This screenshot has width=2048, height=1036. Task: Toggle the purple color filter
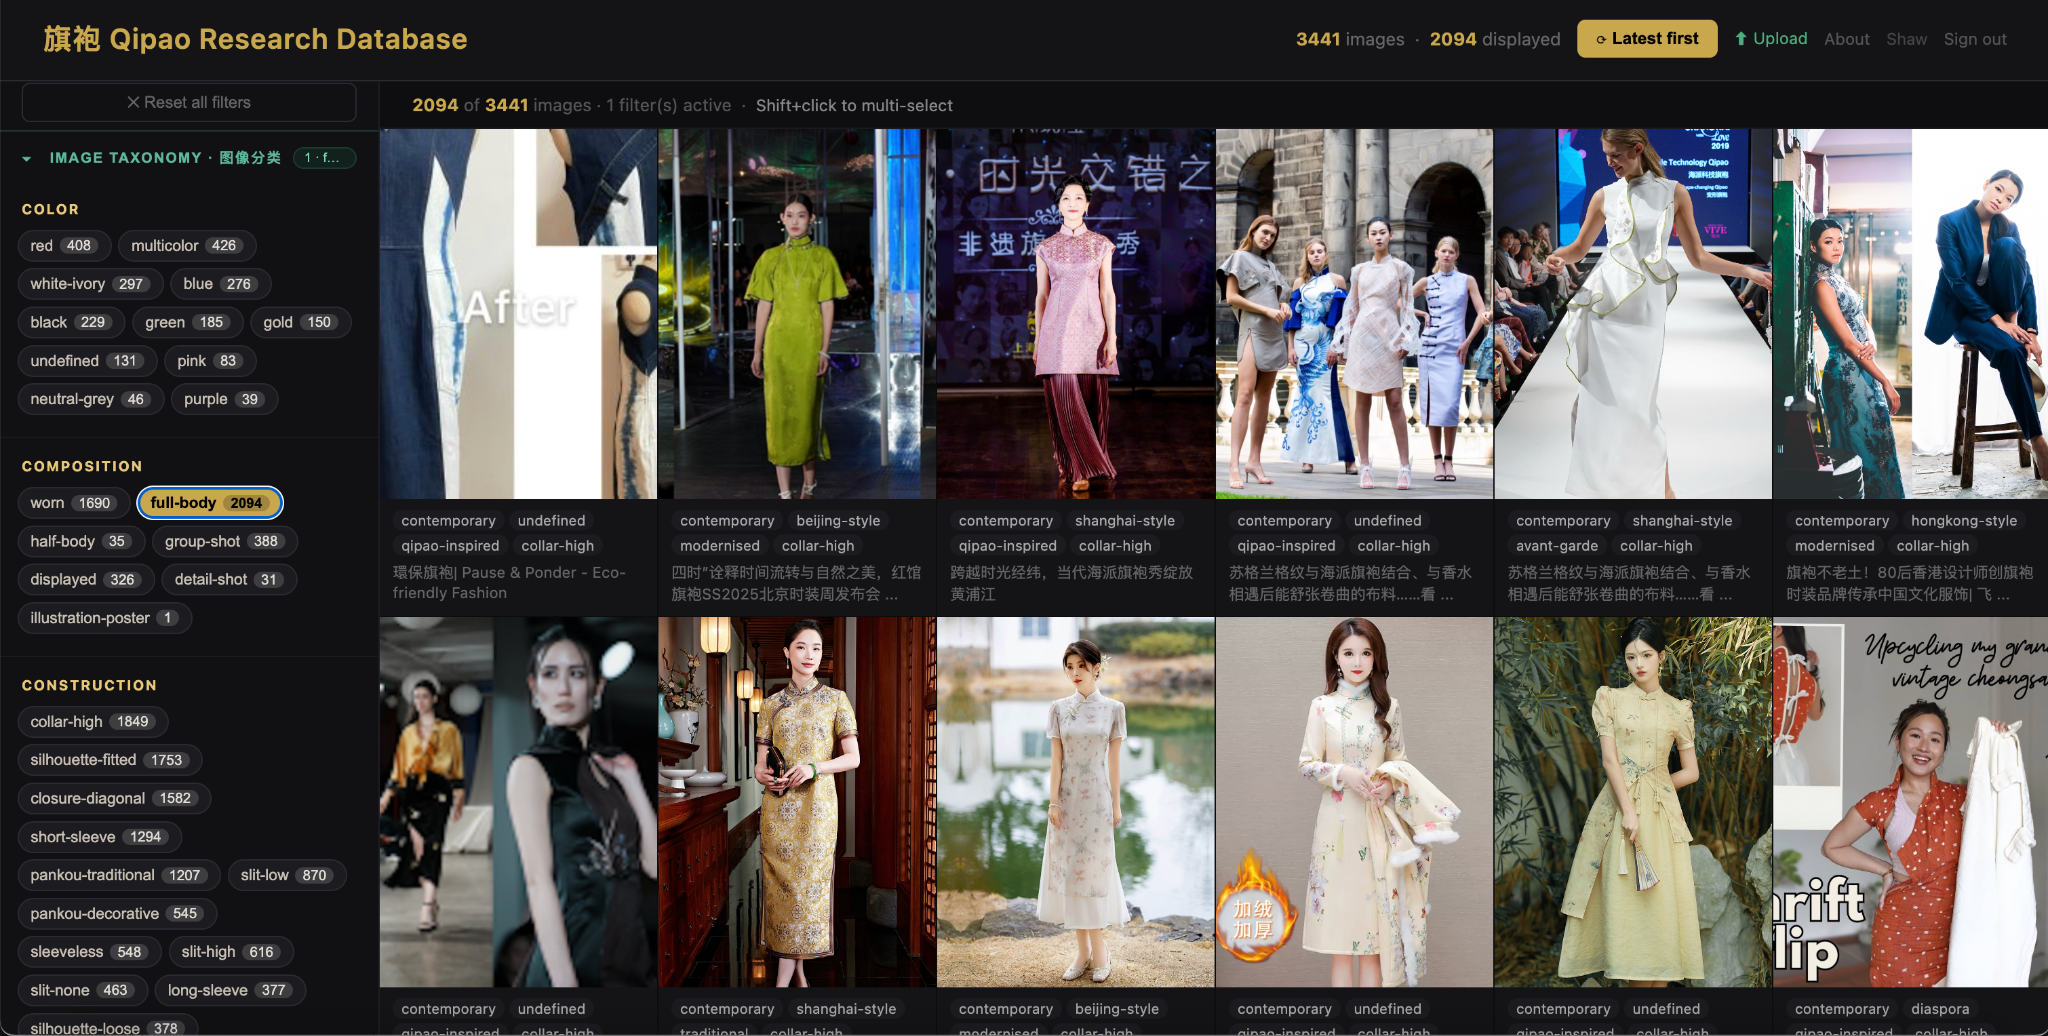coord(224,399)
